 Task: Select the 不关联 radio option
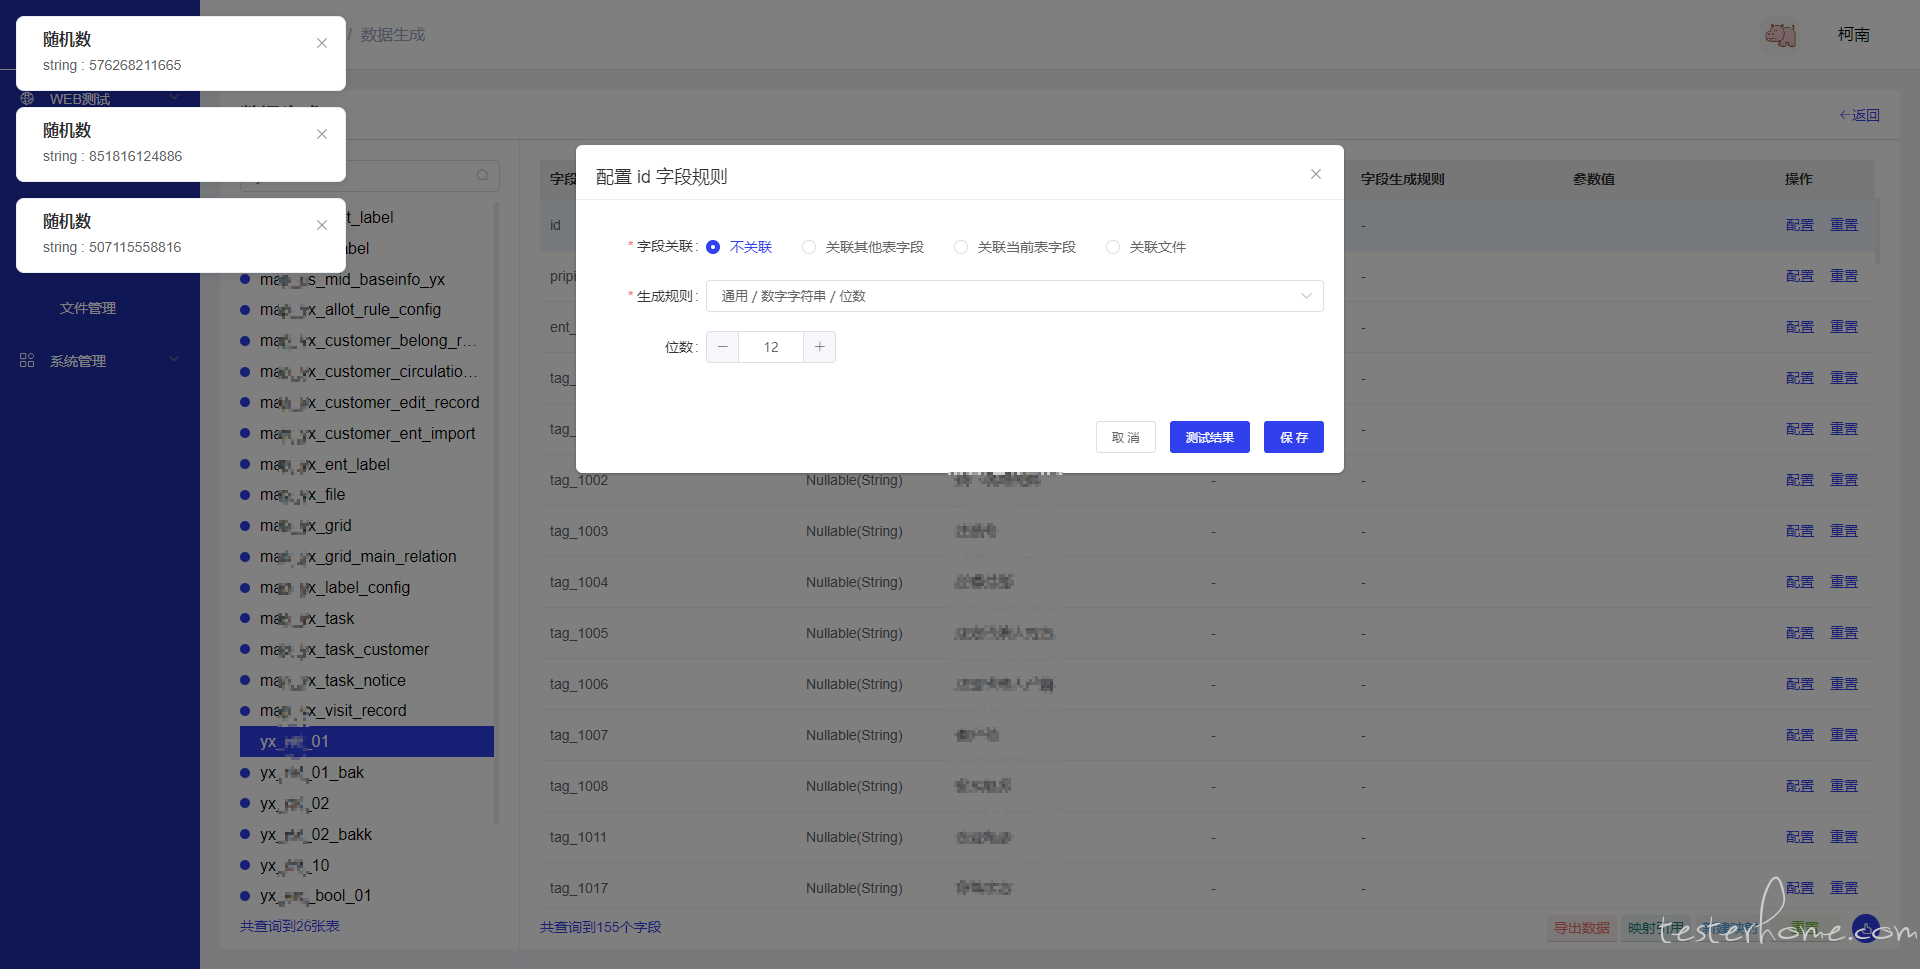(739, 247)
